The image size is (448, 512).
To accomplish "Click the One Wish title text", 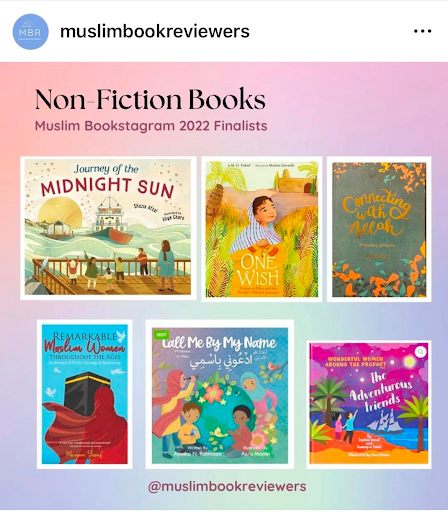I will coord(259,271).
